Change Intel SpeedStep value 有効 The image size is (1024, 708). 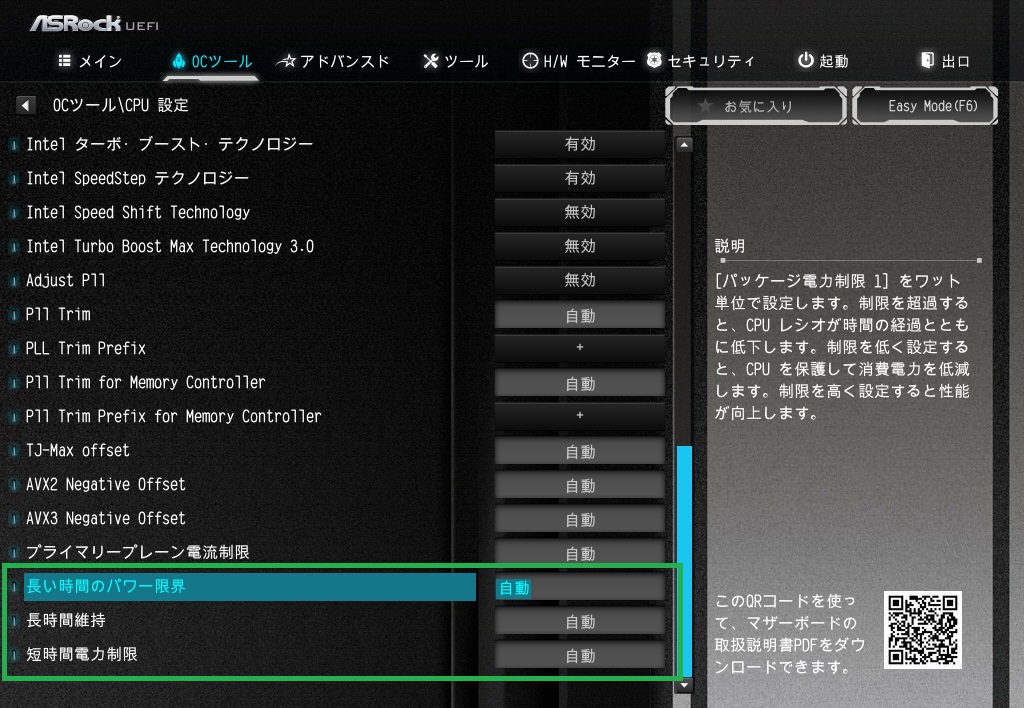[x=580, y=178]
